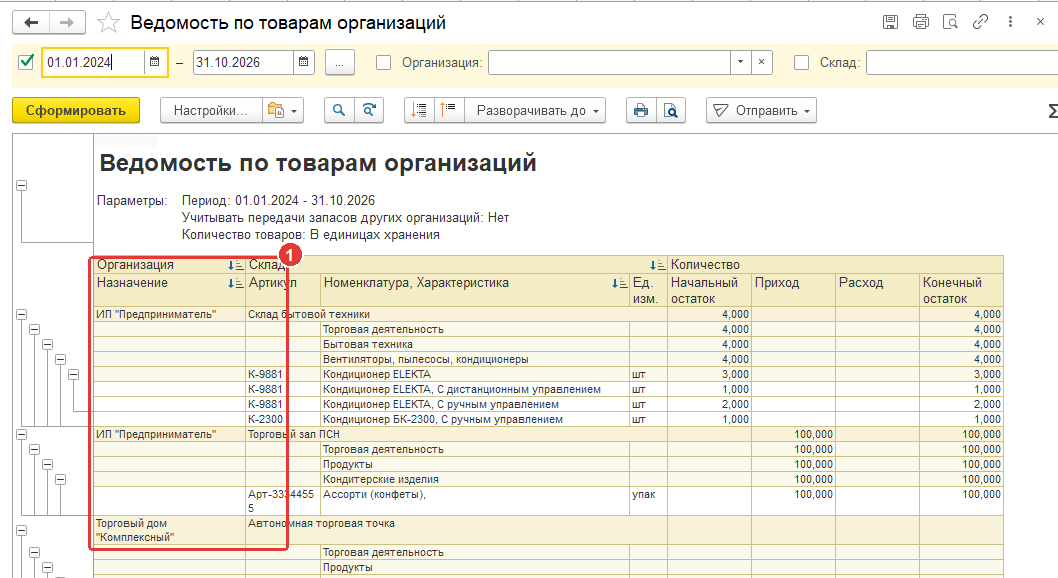Viewport: 1058px width, 578px height.
Task: Go forward with the right arrow button
Action: point(67,22)
